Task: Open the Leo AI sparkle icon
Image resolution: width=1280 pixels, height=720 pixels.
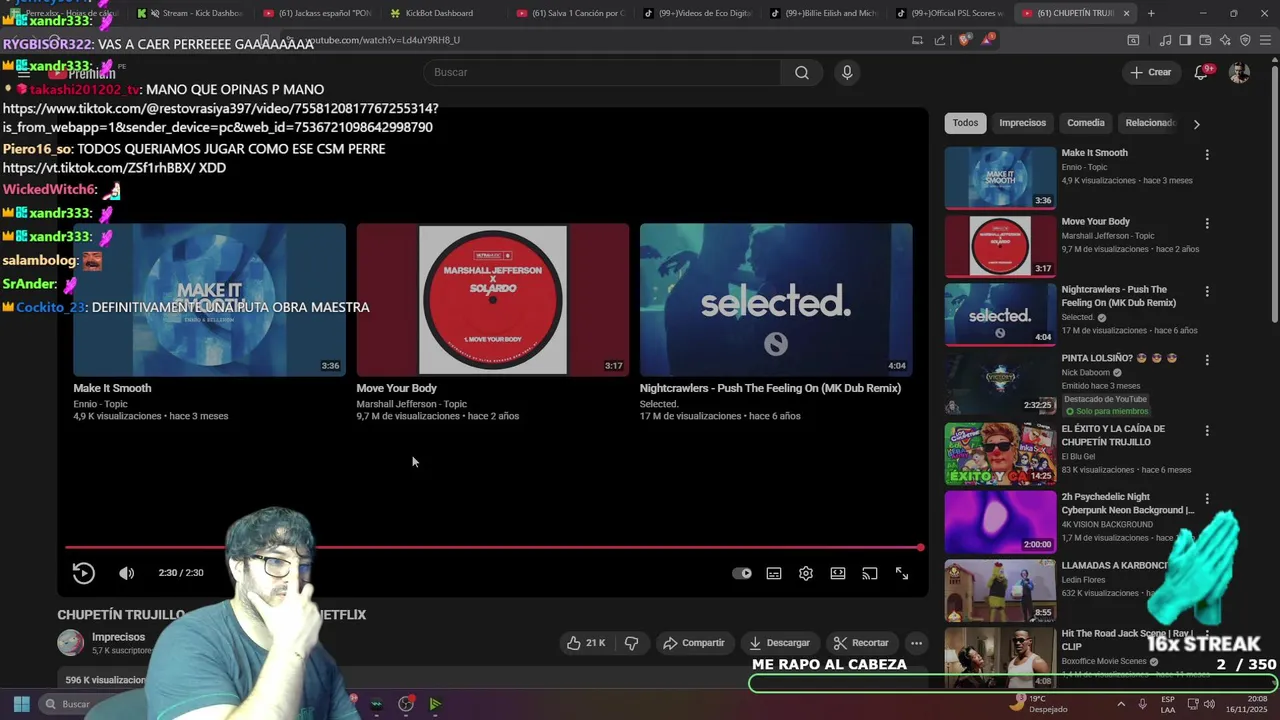Action: pyautogui.click(x=1225, y=40)
